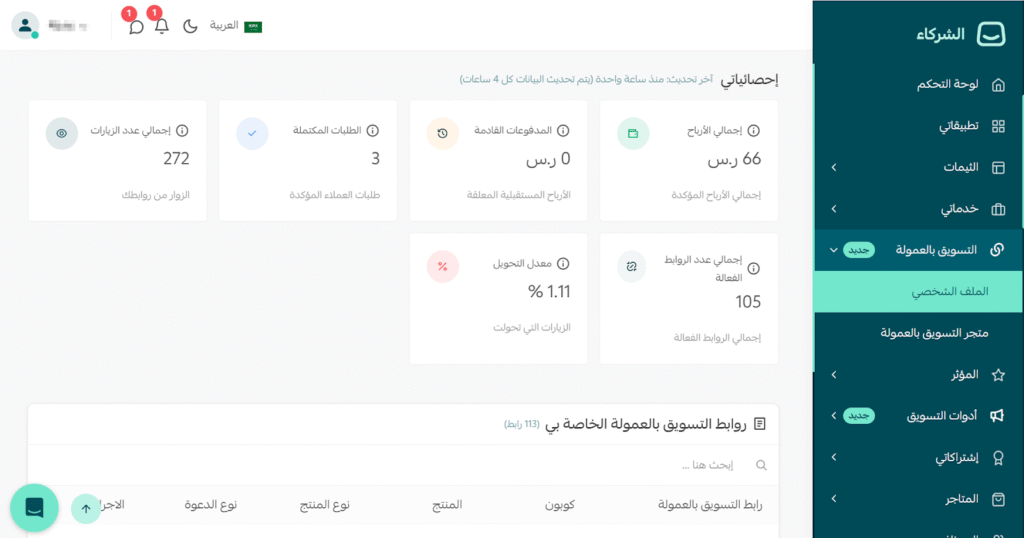
Task: Click the eye icon on visits card
Action: coord(62,133)
